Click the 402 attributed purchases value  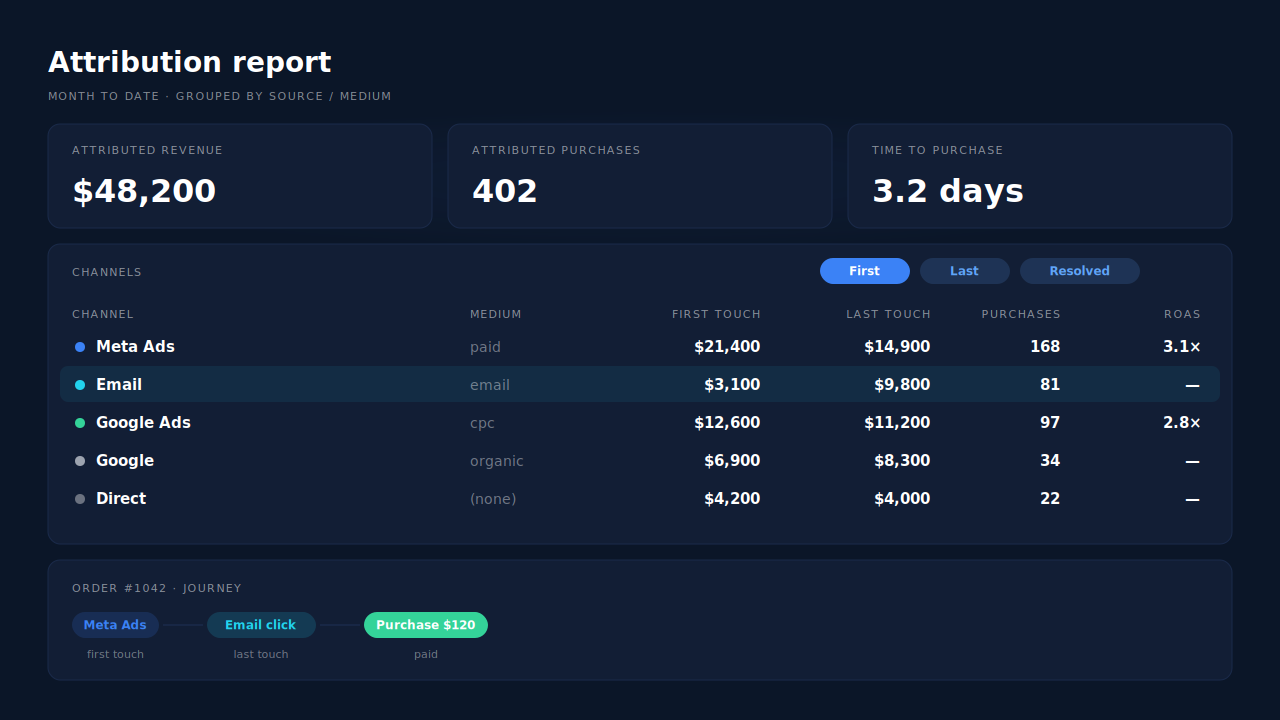pyautogui.click(x=505, y=191)
